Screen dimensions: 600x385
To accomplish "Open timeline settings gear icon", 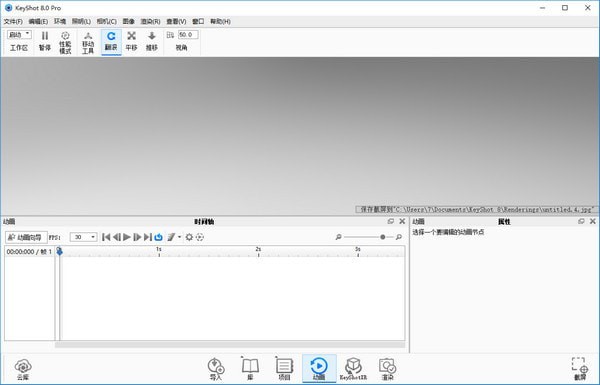I will (189, 237).
